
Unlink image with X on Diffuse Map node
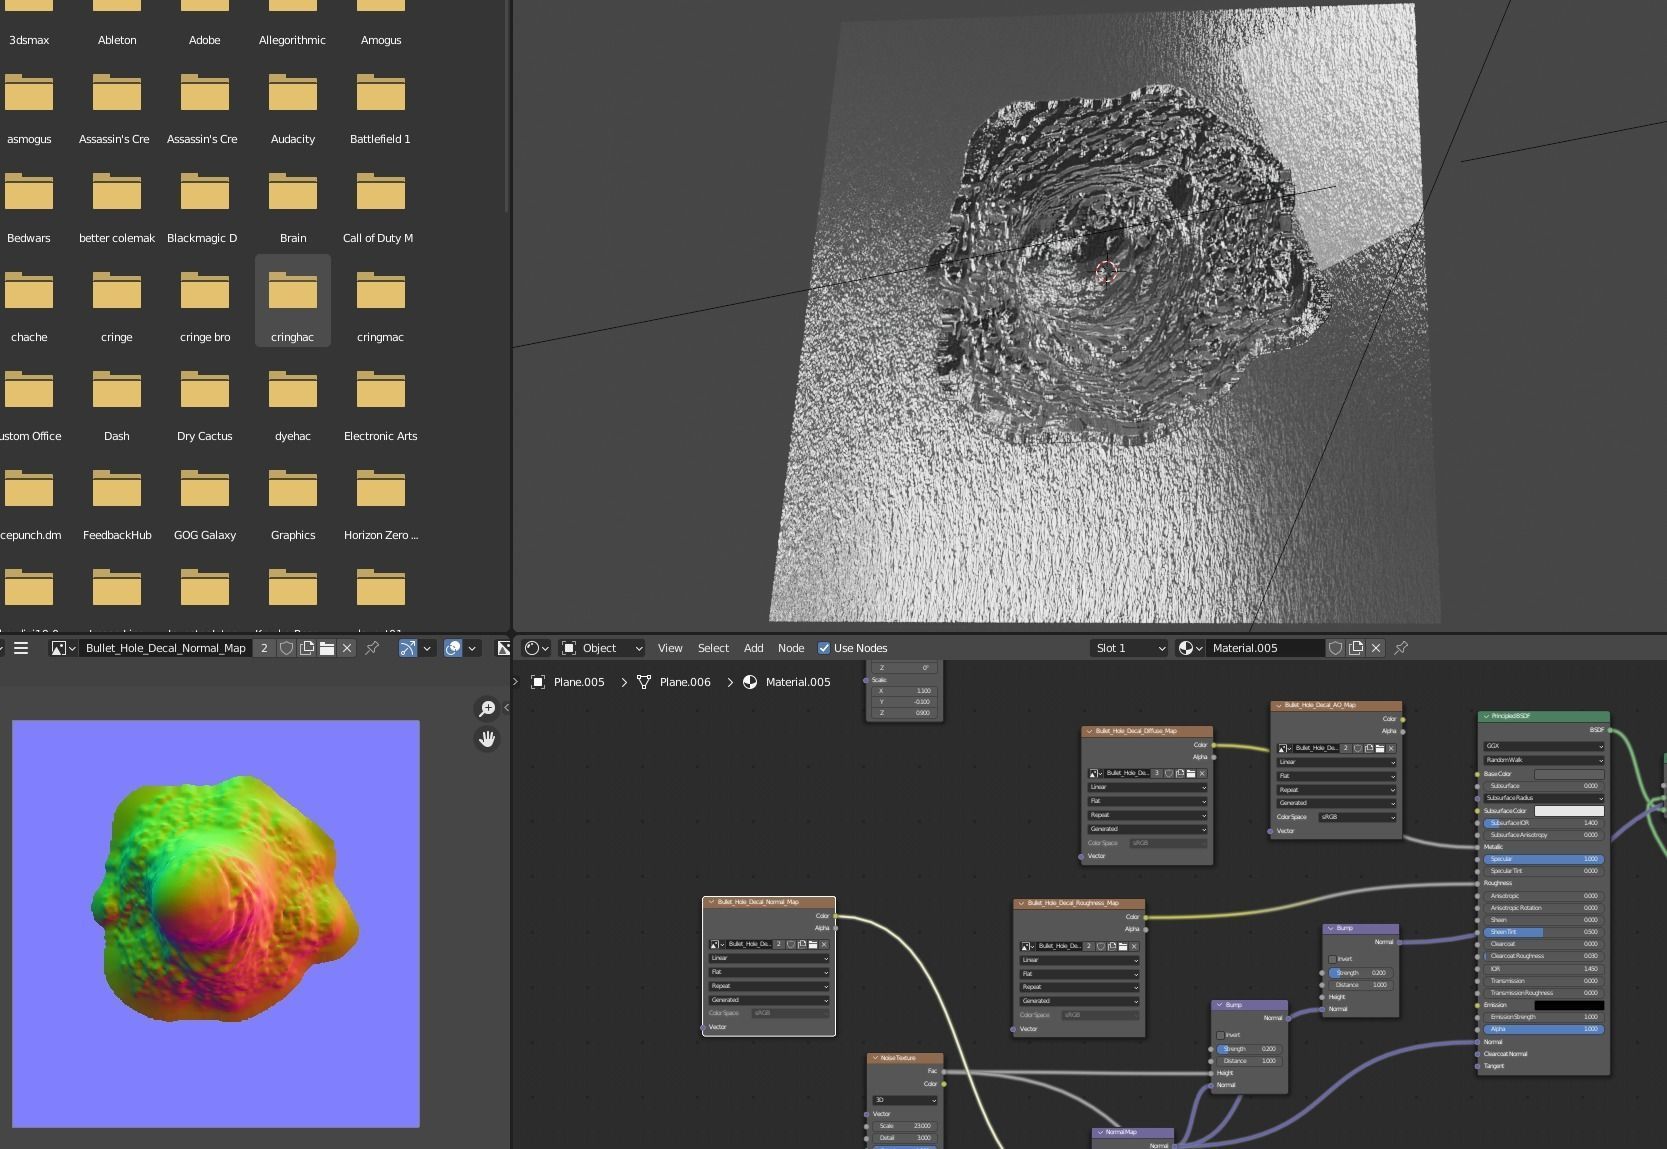[1202, 773]
